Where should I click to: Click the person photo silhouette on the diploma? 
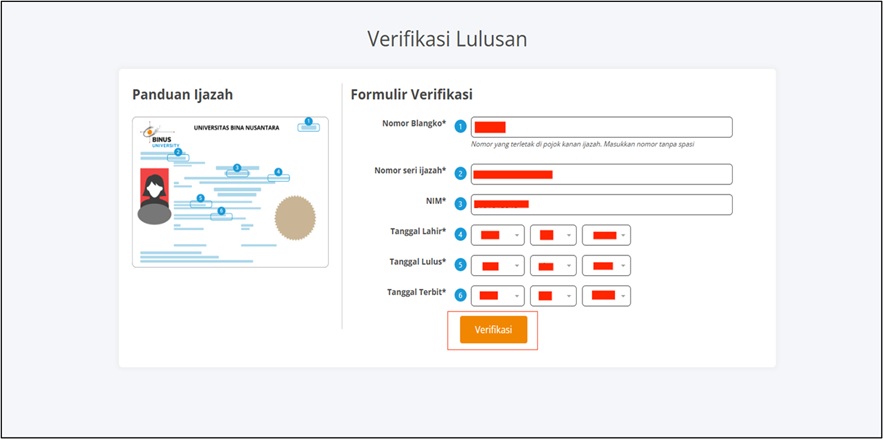click(x=154, y=197)
